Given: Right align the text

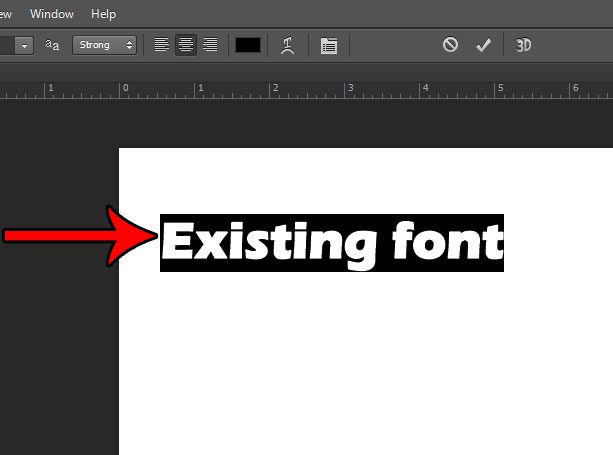Looking at the screenshot, I should click(210, 45).
